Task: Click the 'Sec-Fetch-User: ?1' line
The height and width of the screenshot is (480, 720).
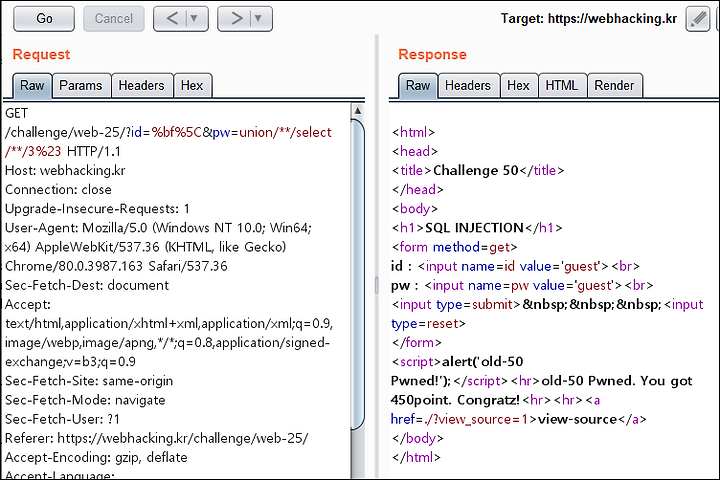Action: pyautogui.click(x=62, y=419)
